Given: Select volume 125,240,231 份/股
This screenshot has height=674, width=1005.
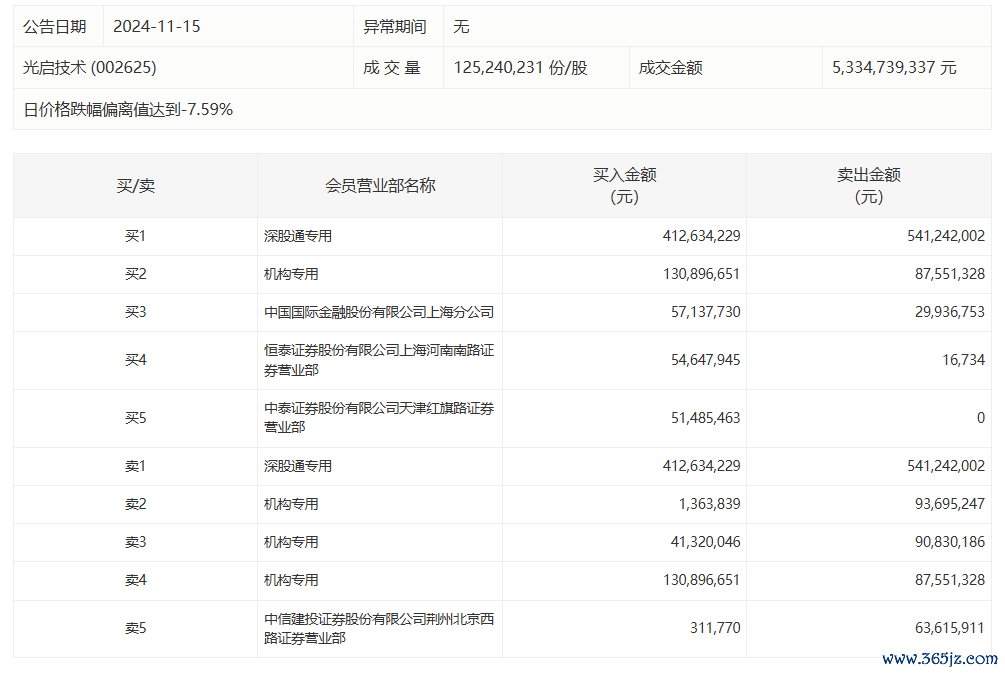Looking at the screenshot, I should [x=520, y=68].
